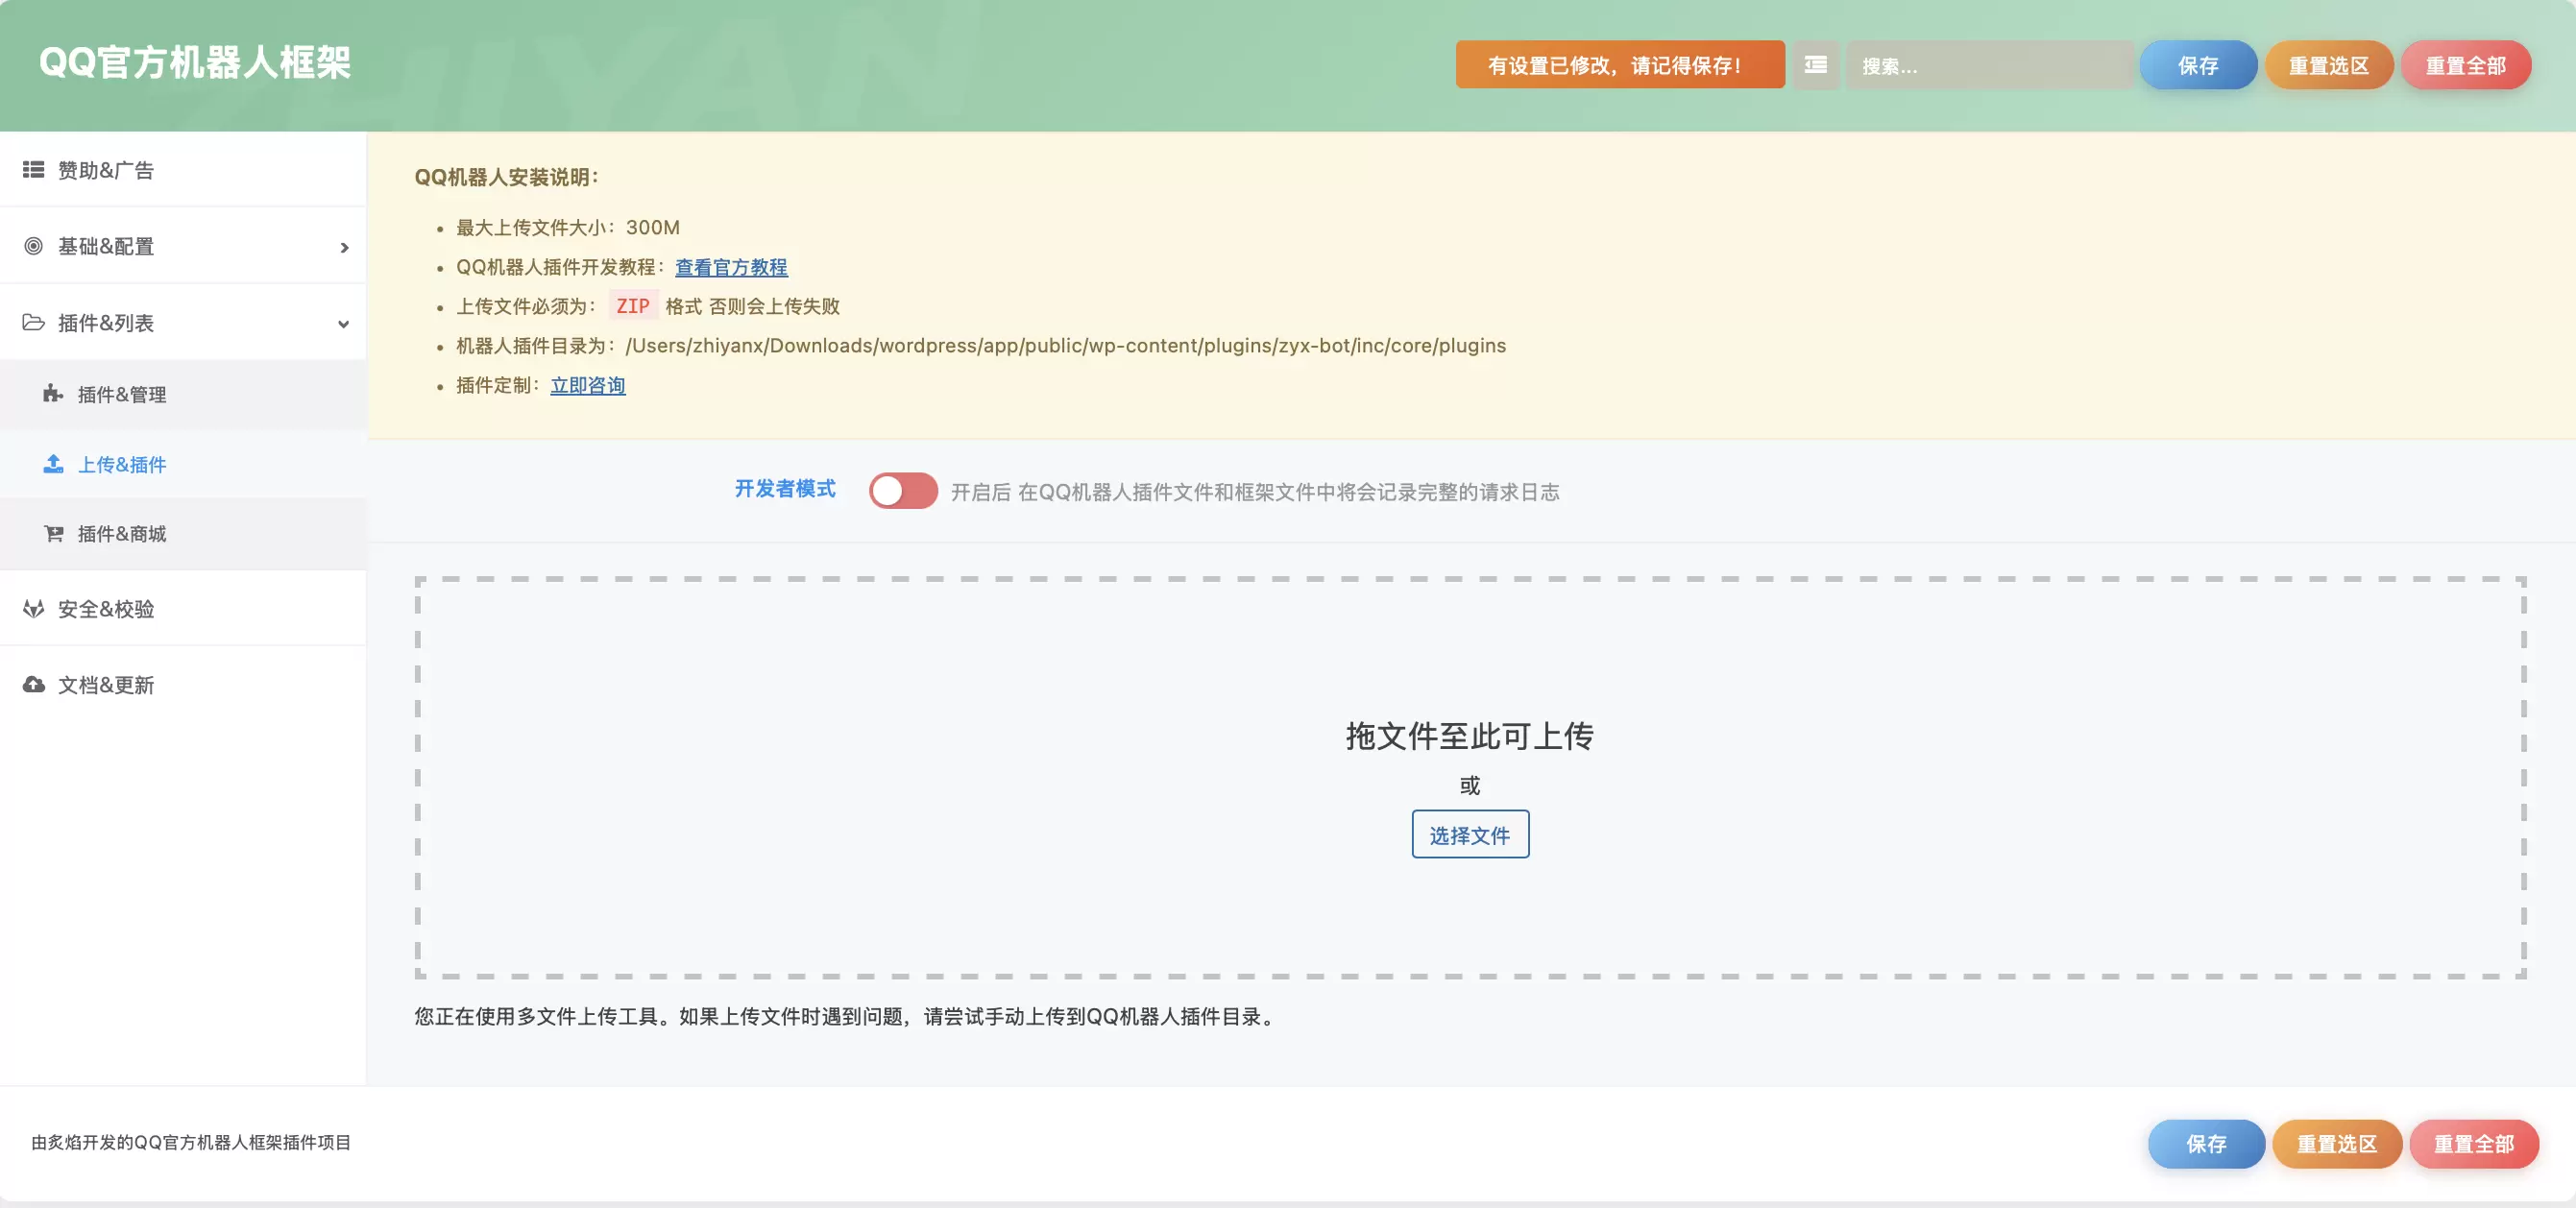Click the list icon beside 赞助&广告
Viewport: 2576px width, 1208px height.
point(33,170)
